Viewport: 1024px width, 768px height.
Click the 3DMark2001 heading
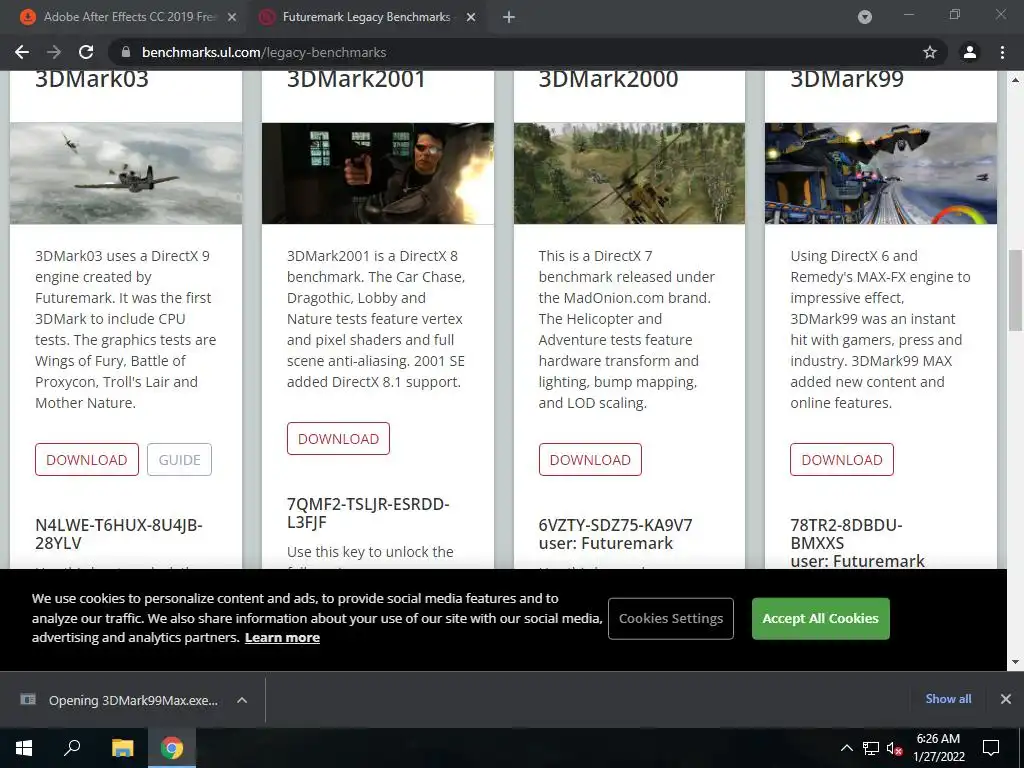356,79
